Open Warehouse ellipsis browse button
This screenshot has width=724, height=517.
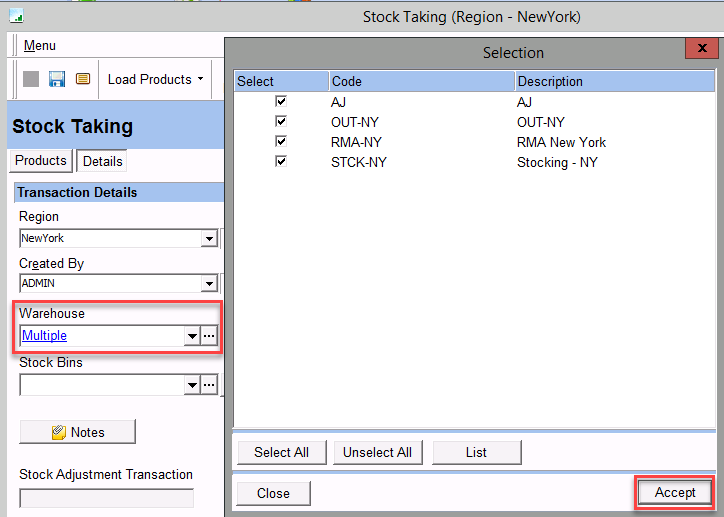[209, 337]
